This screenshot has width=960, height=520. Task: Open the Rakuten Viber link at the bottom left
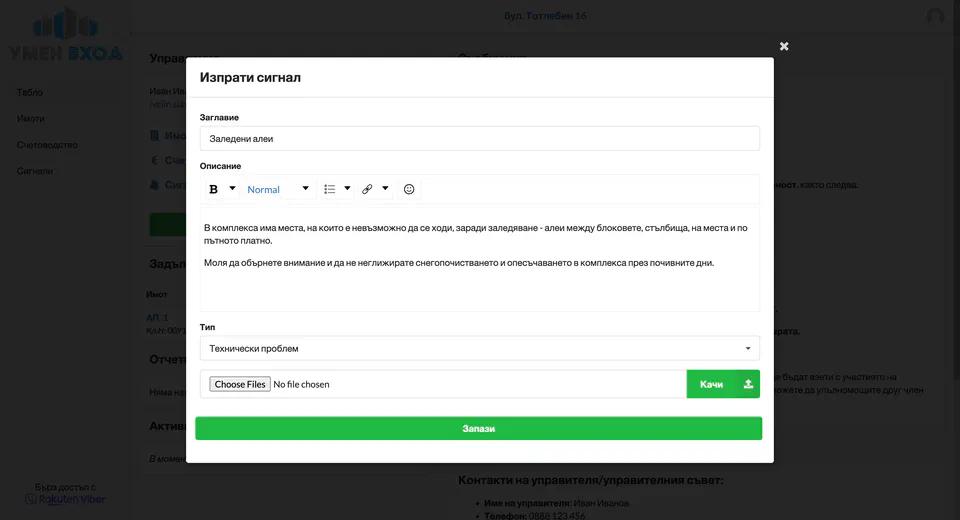pos(66,499)
